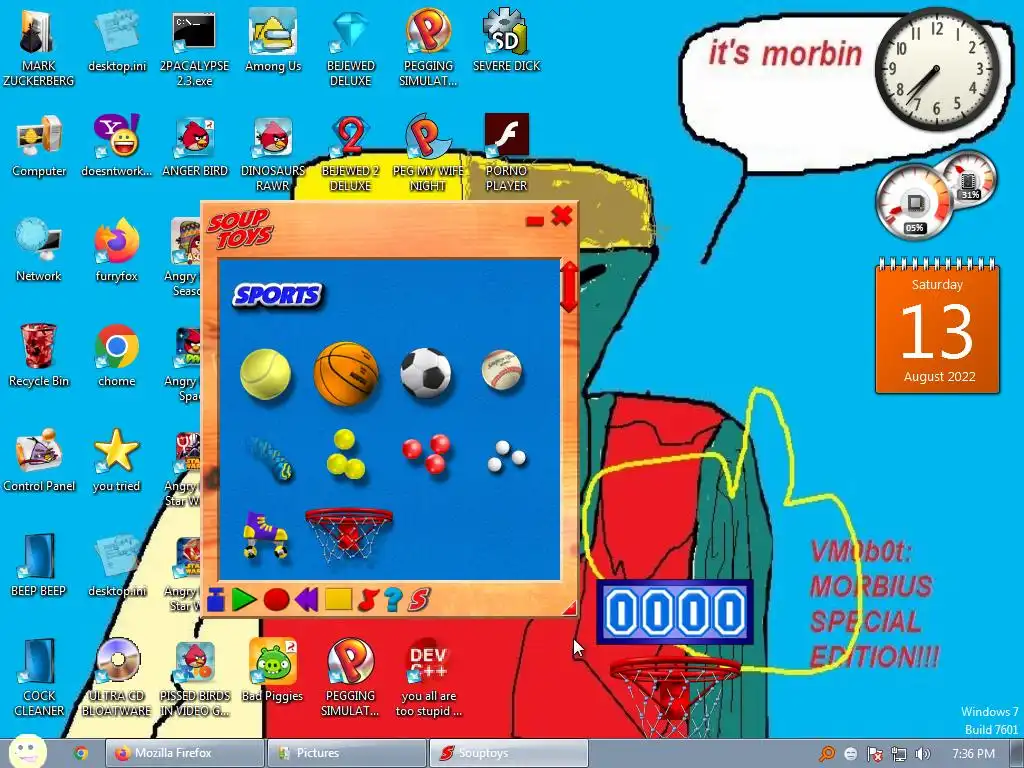
Task: Click the green play triangle in Souptoys
Action: (244, 599)
